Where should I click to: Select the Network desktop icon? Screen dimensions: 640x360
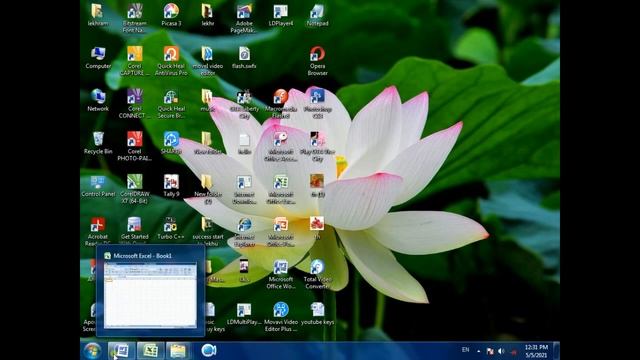98,100
